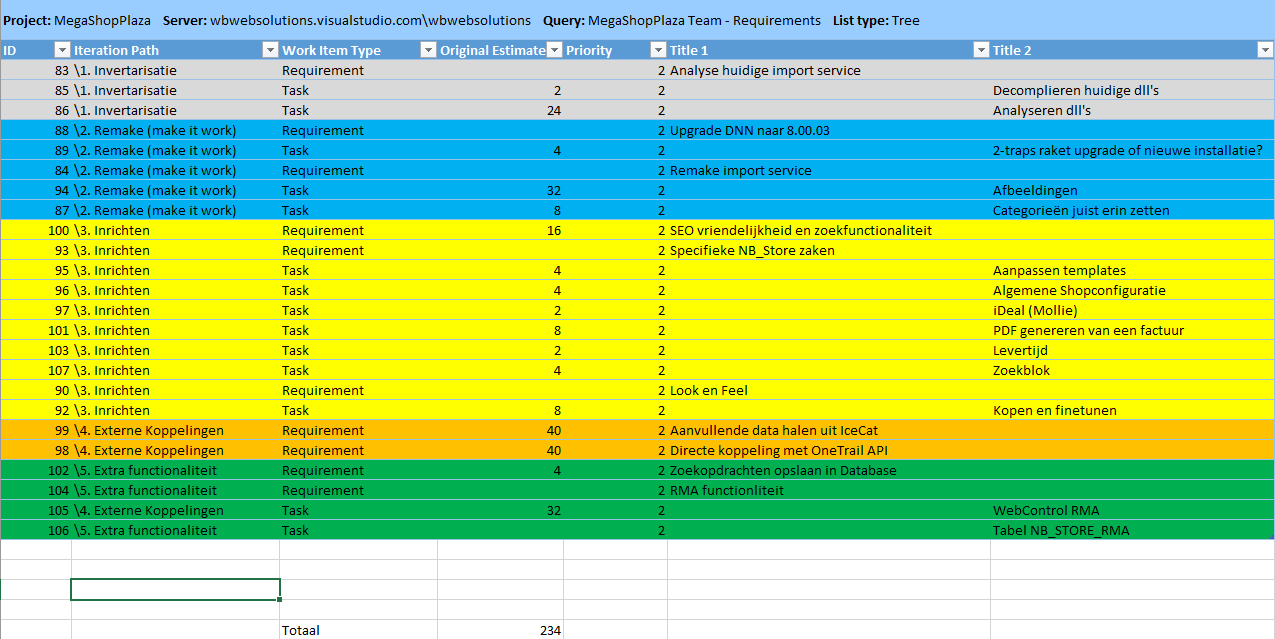The width and height of the screenshot is (1275, 639).
Task: Click the Server wbwebsolutions.visualstudio.com text
Action: coord(346,20)
